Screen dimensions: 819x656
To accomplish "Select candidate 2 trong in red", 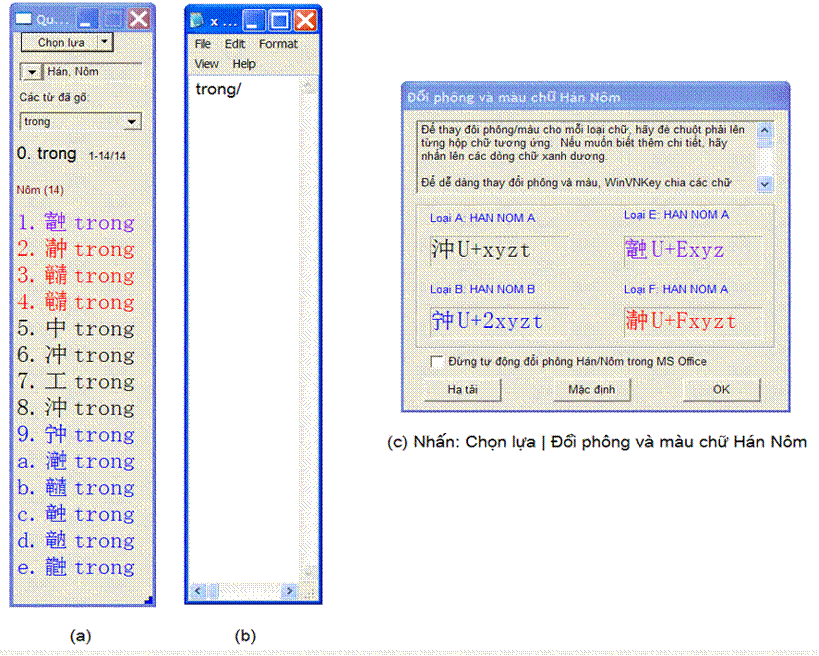I will (76, 249).
